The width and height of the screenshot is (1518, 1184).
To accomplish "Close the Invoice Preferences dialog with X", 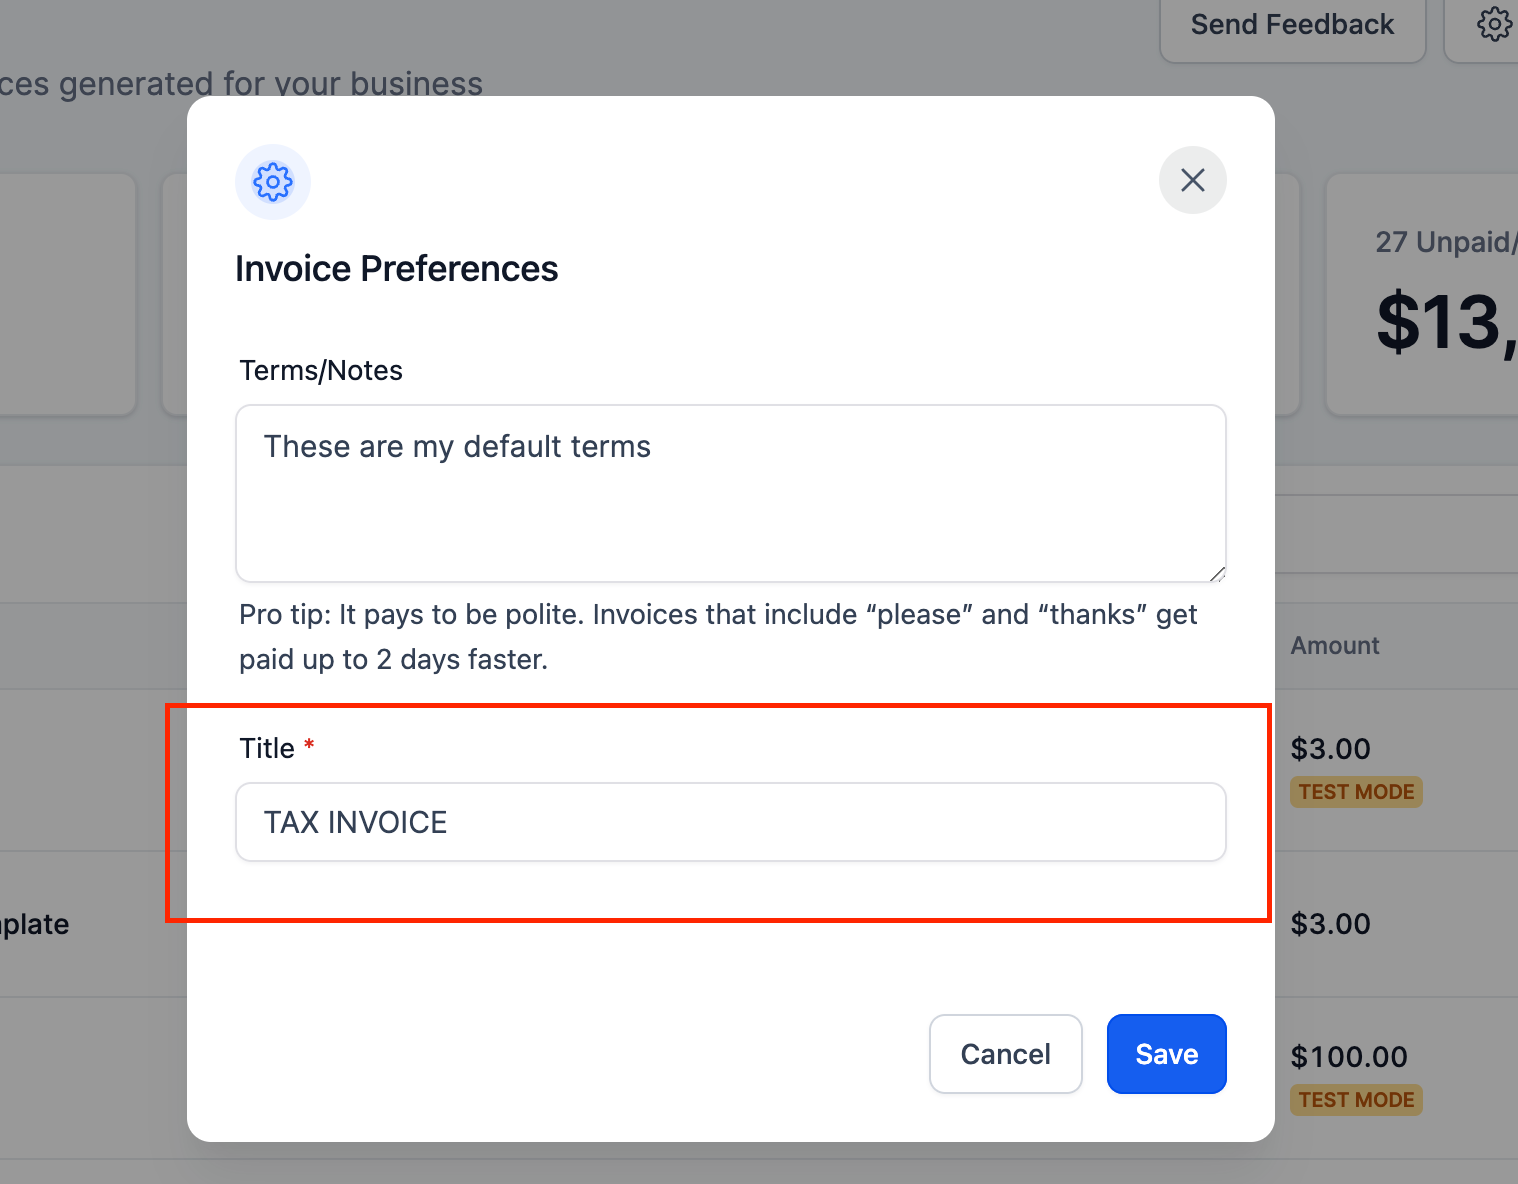I will [x=1192, y=180].
